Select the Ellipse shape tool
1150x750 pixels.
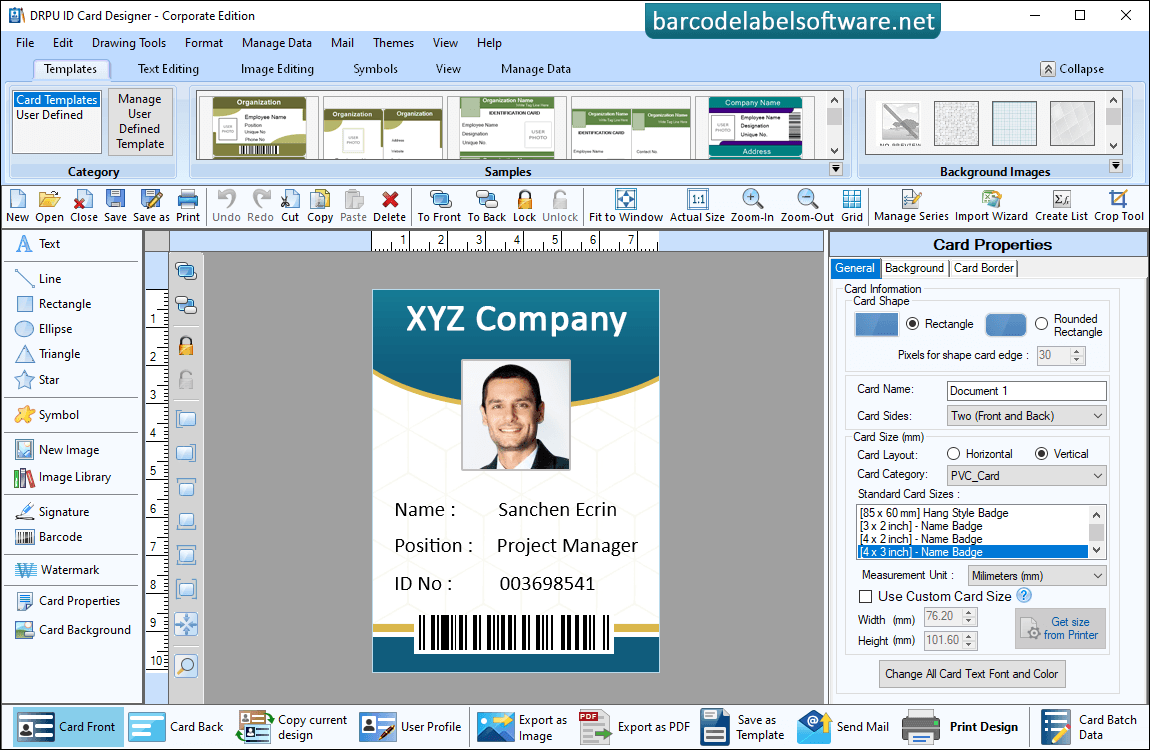(44, 329)
